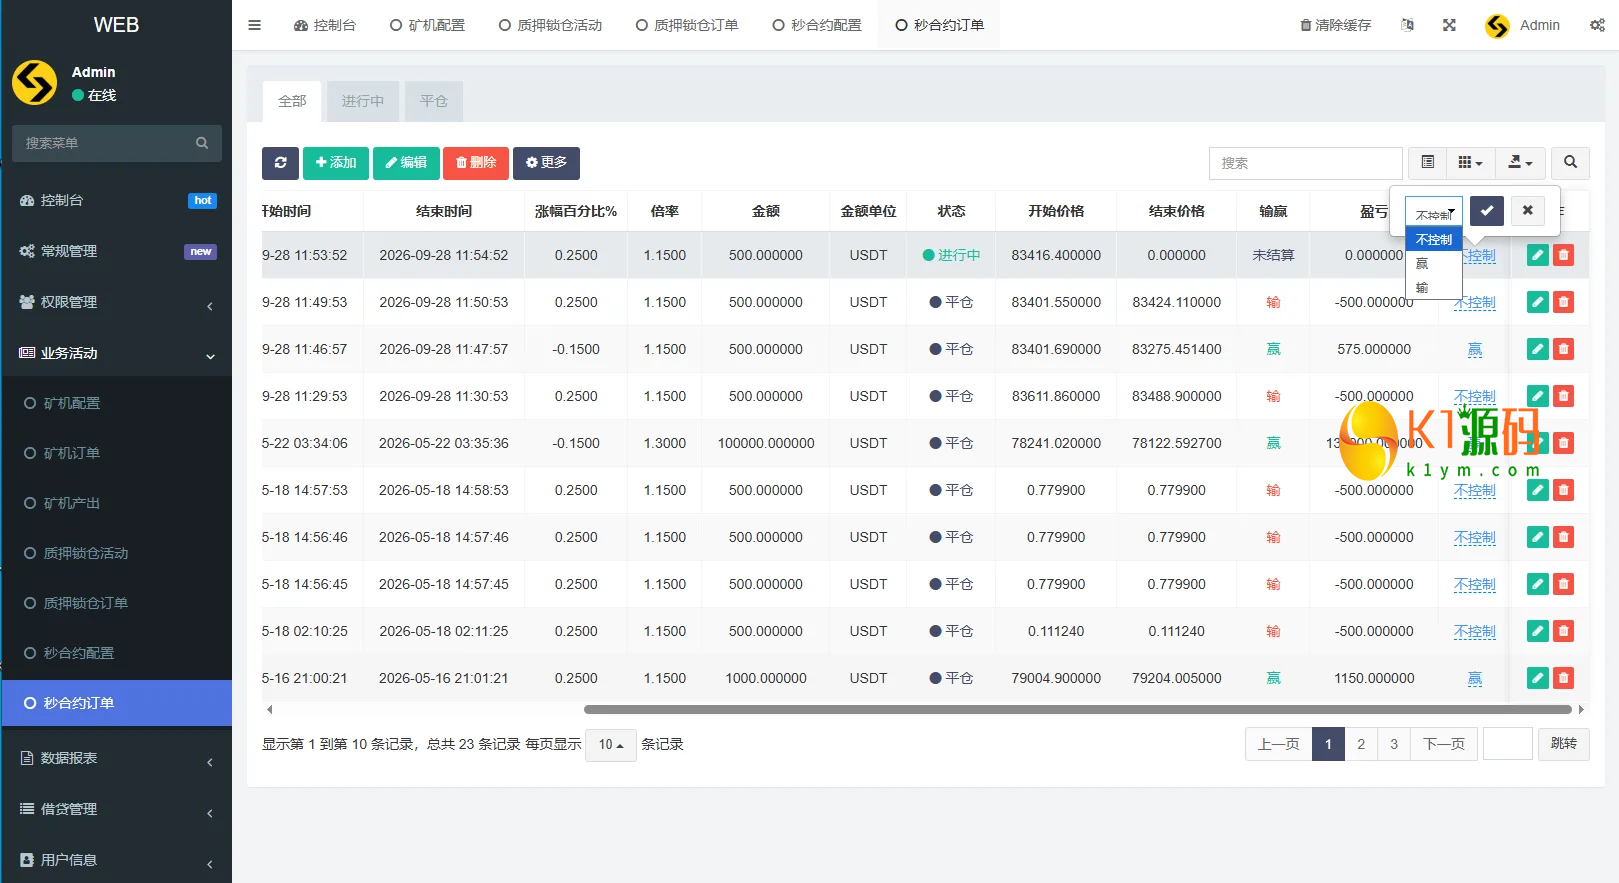Toggle the sidebar hamburger menu

pos(254,25)
